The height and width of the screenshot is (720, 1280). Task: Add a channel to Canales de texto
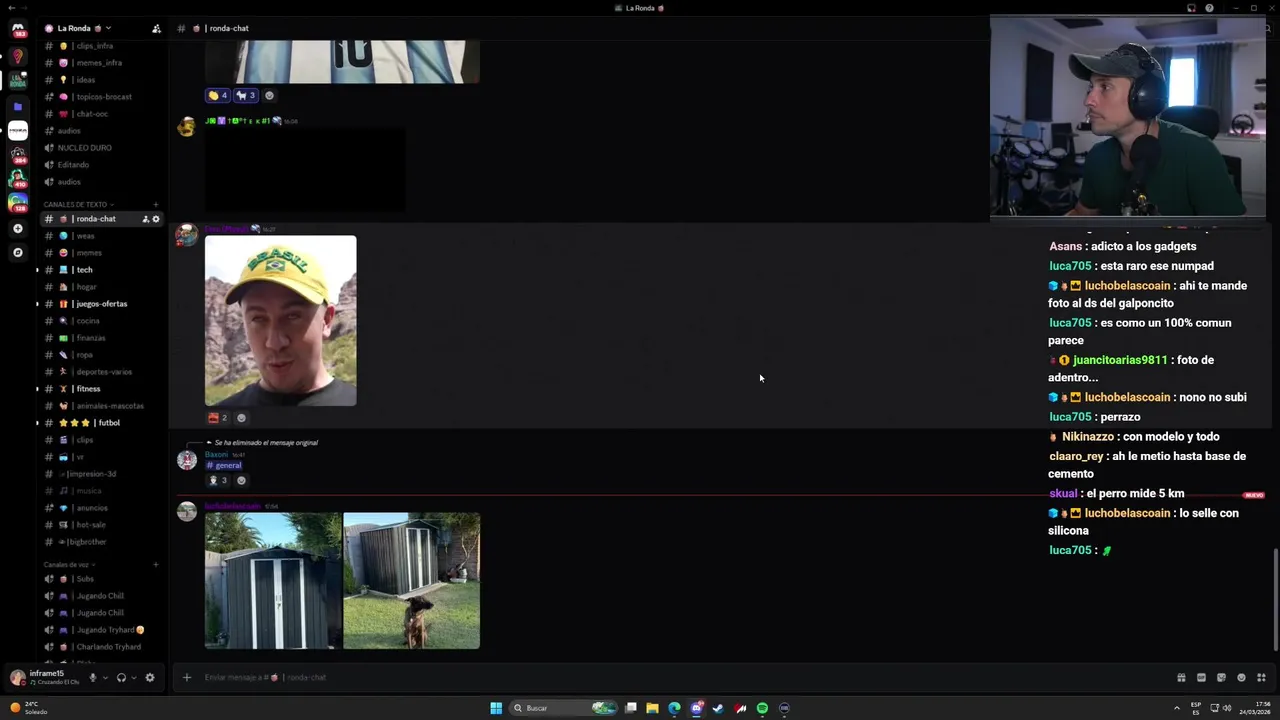[155, 204]
